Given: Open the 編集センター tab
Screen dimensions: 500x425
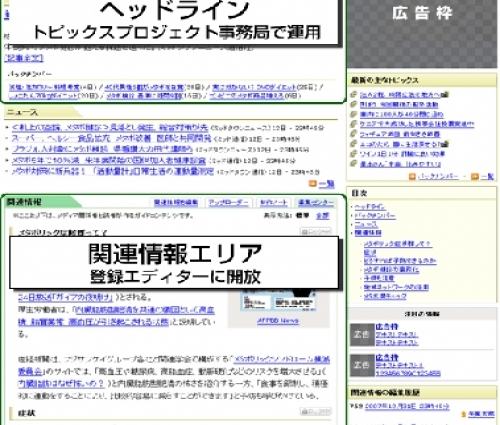Looking at the screenshot, I should click(315, 202).
